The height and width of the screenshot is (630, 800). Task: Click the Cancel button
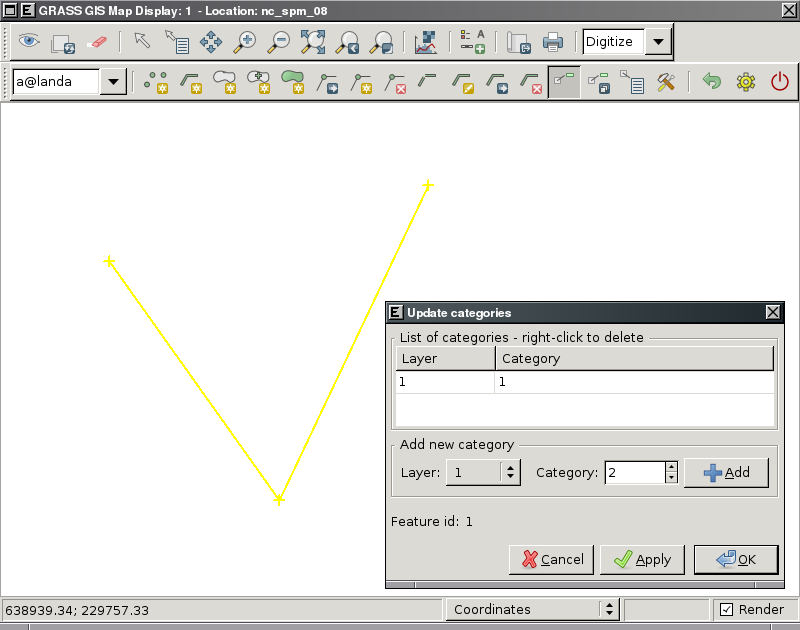tap(552, 560)
